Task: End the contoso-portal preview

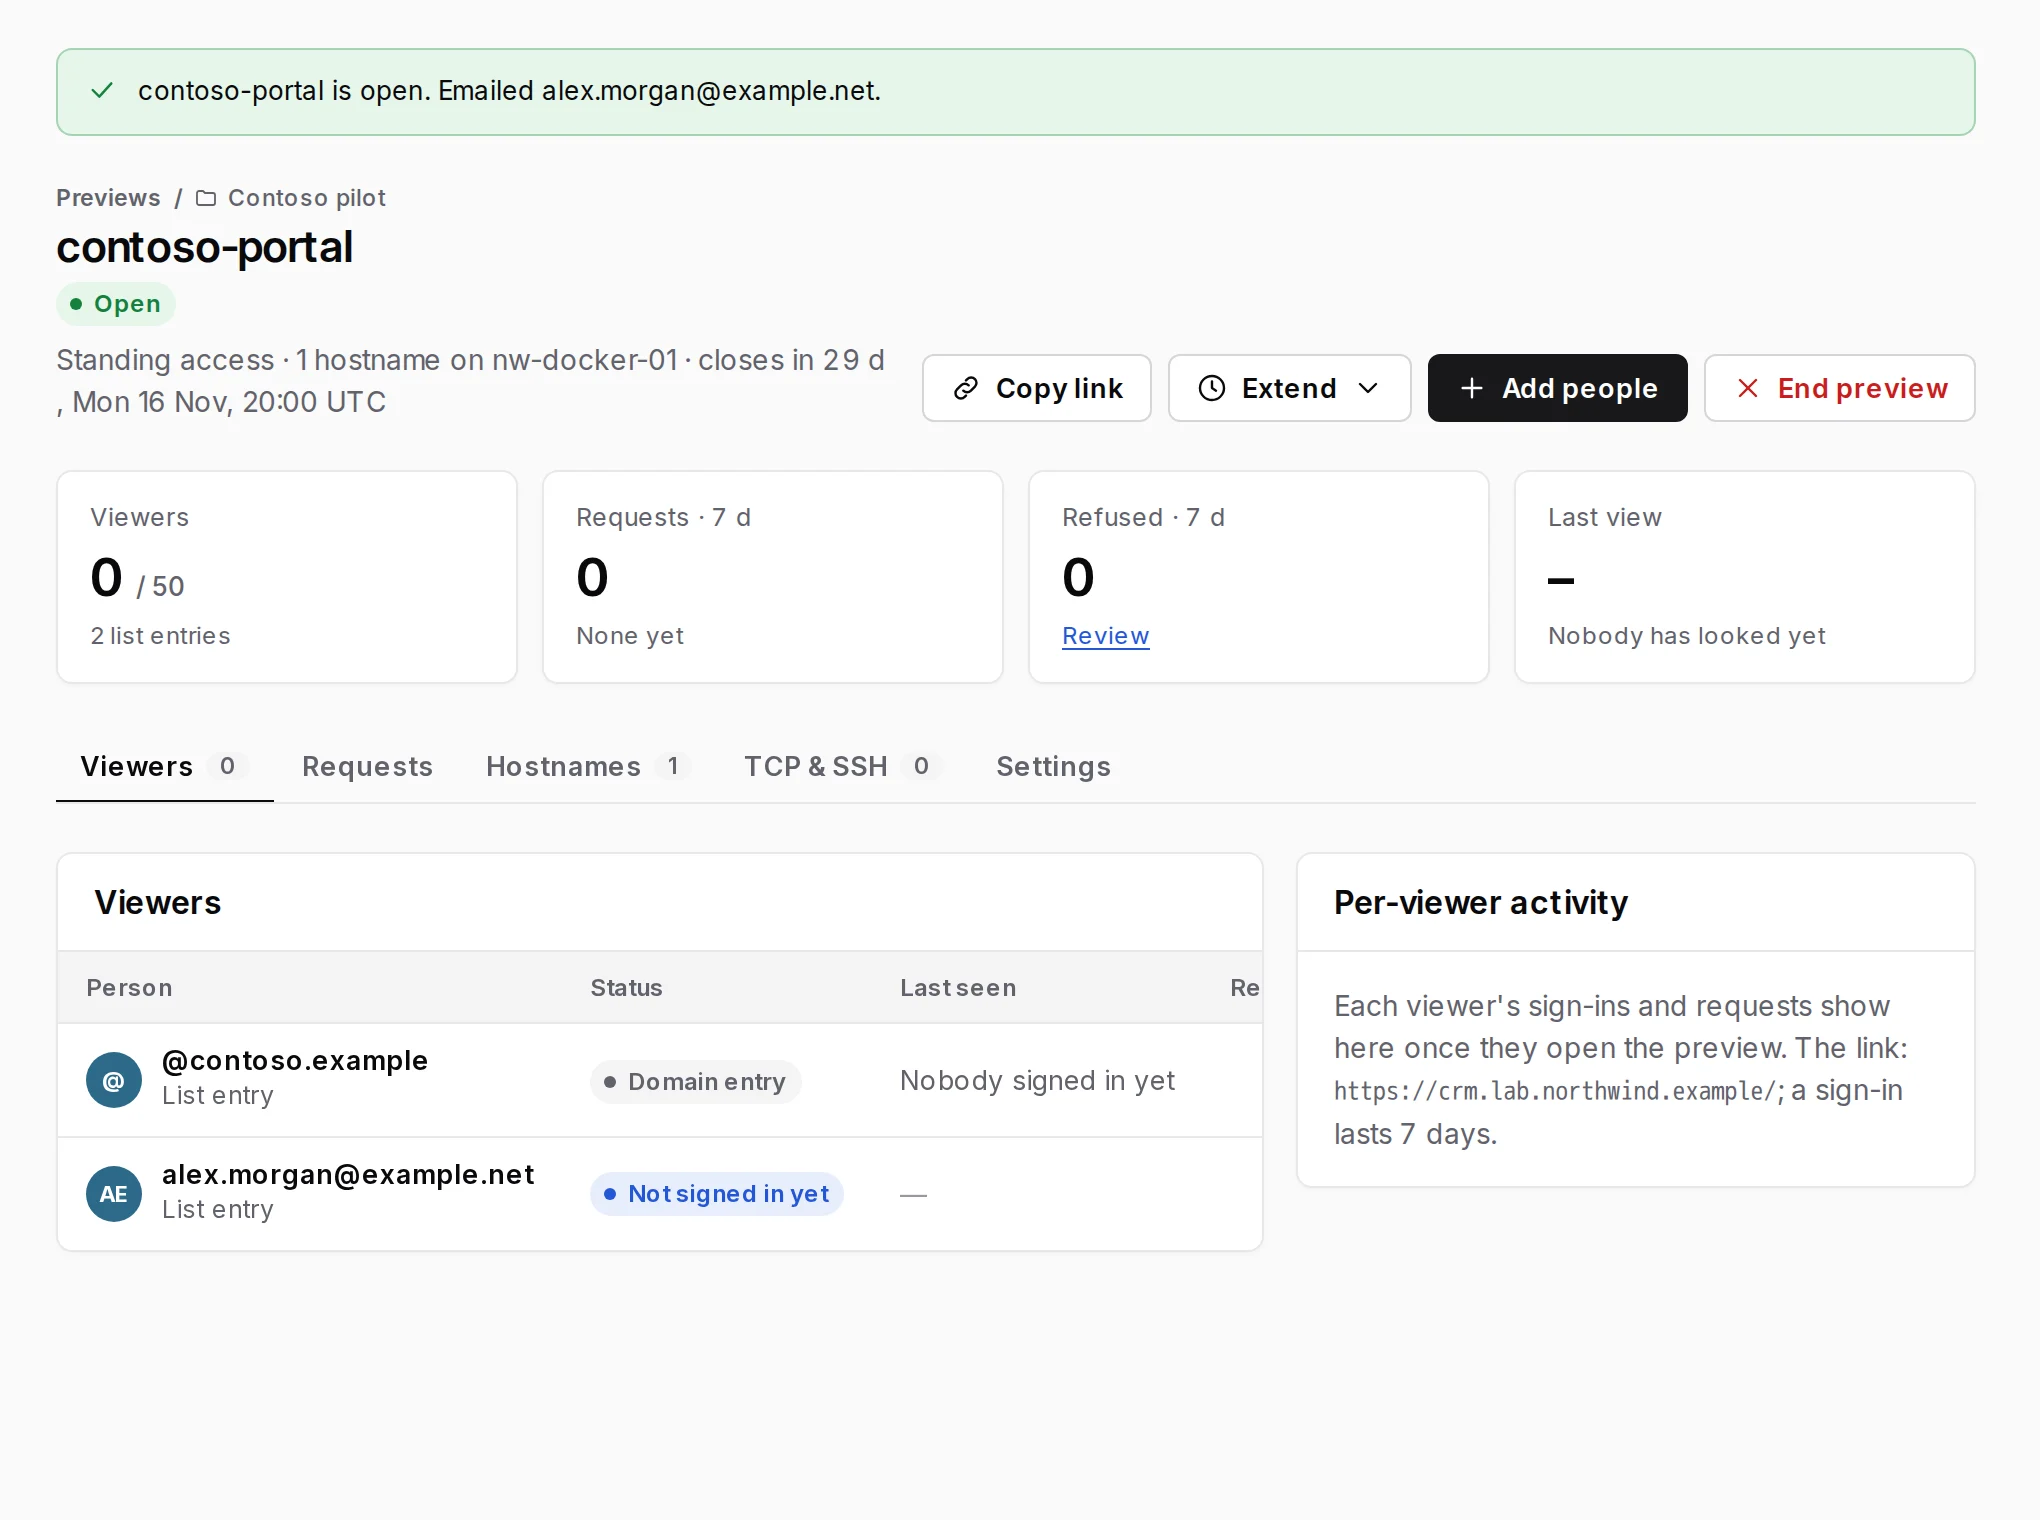Action: point(1840,388)
